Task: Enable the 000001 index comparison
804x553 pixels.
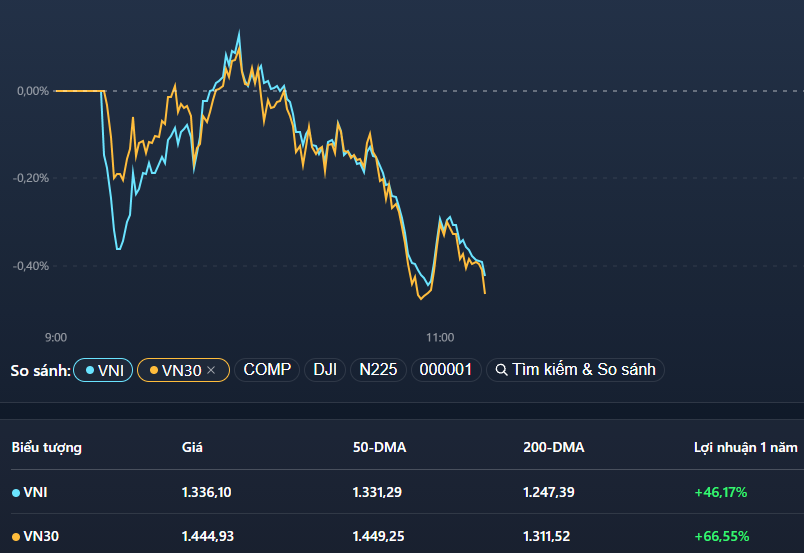Action: click(x=445, y=370)
